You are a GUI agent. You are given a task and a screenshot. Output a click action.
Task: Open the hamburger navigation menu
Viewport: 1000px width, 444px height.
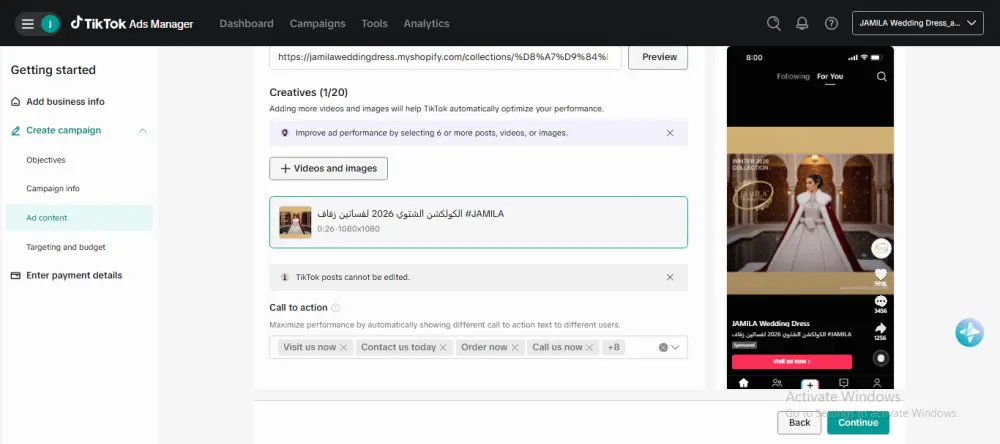tap(28, 24)
